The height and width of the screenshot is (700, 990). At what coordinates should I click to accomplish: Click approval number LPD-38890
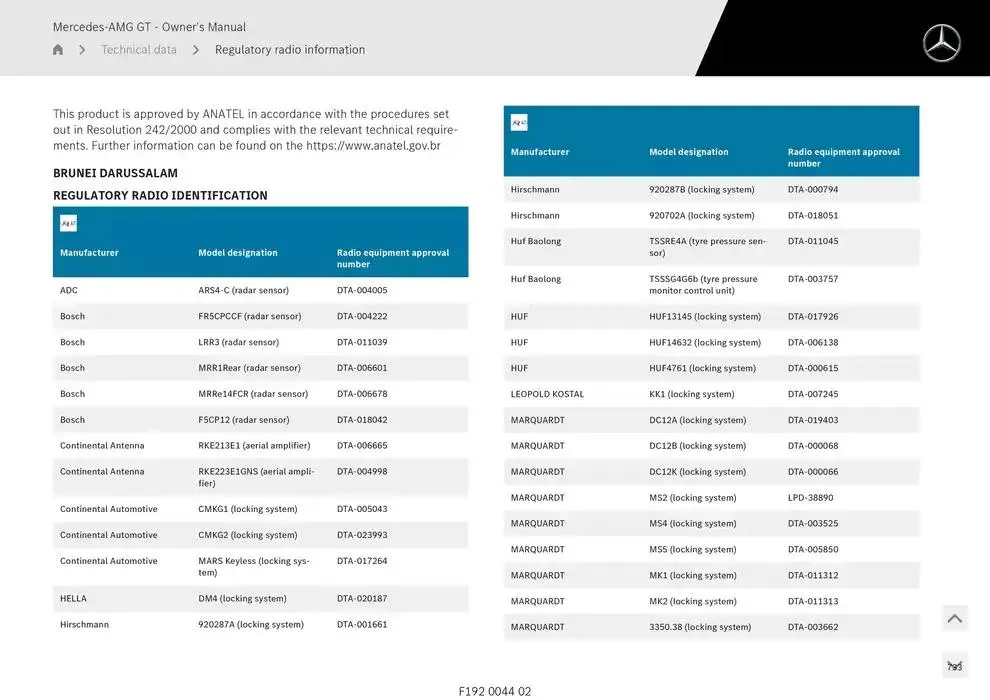(x=810, y=498)
